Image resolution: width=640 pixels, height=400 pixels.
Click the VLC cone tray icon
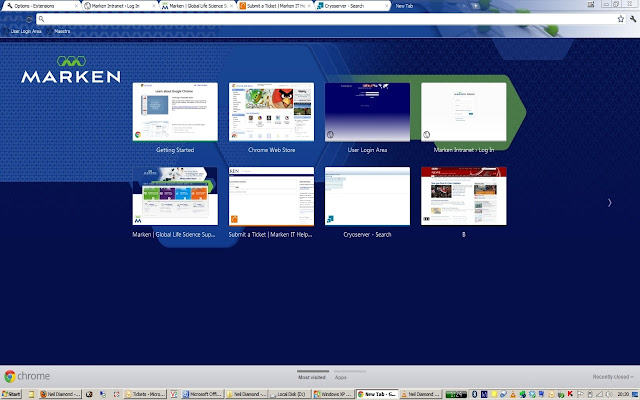[x=513, y=394]
